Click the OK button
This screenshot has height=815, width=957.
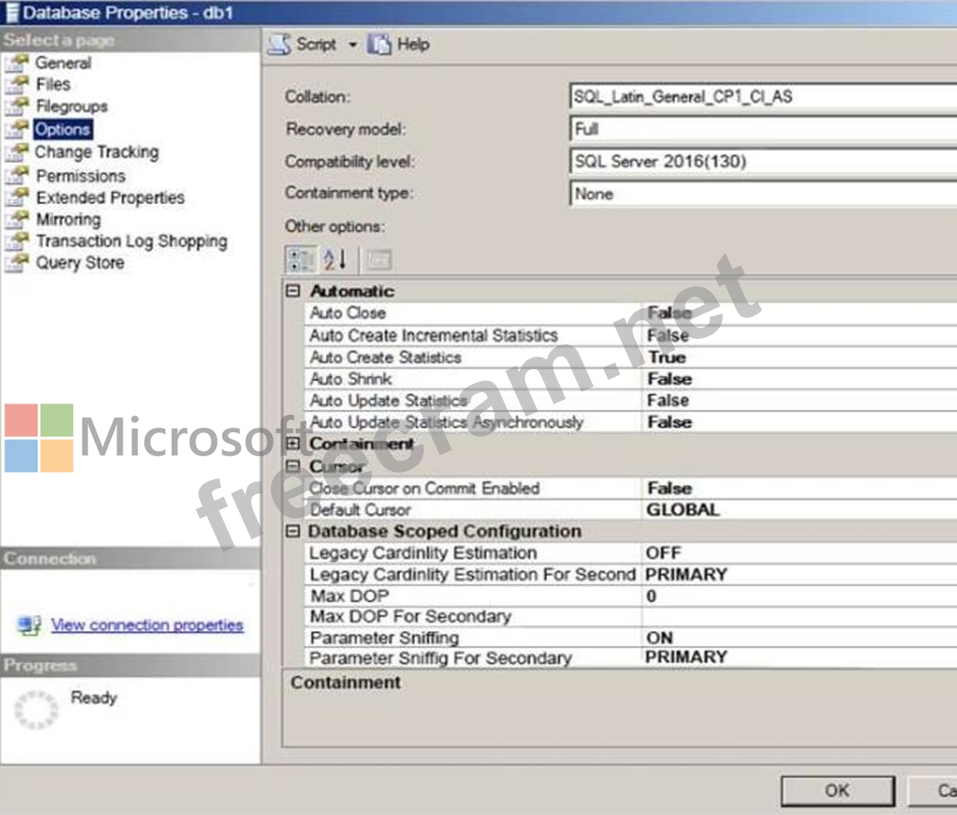point(837,791)
